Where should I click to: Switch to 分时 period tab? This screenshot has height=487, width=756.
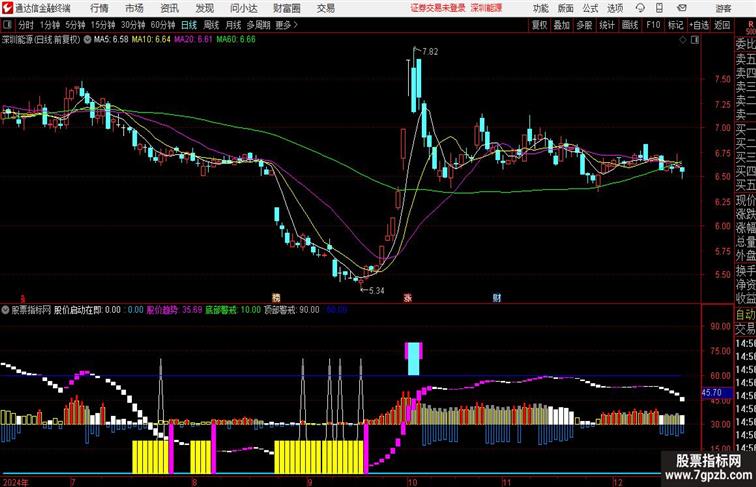pyautogui.click(x=26, y=25)
